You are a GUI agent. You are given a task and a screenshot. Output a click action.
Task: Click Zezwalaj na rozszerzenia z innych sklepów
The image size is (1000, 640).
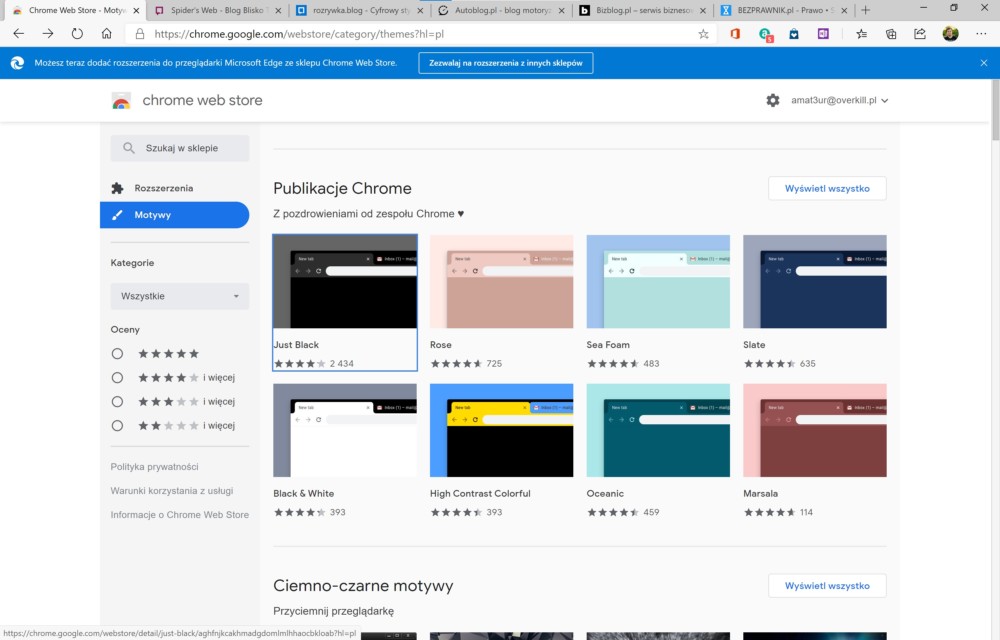pos(506,62)
